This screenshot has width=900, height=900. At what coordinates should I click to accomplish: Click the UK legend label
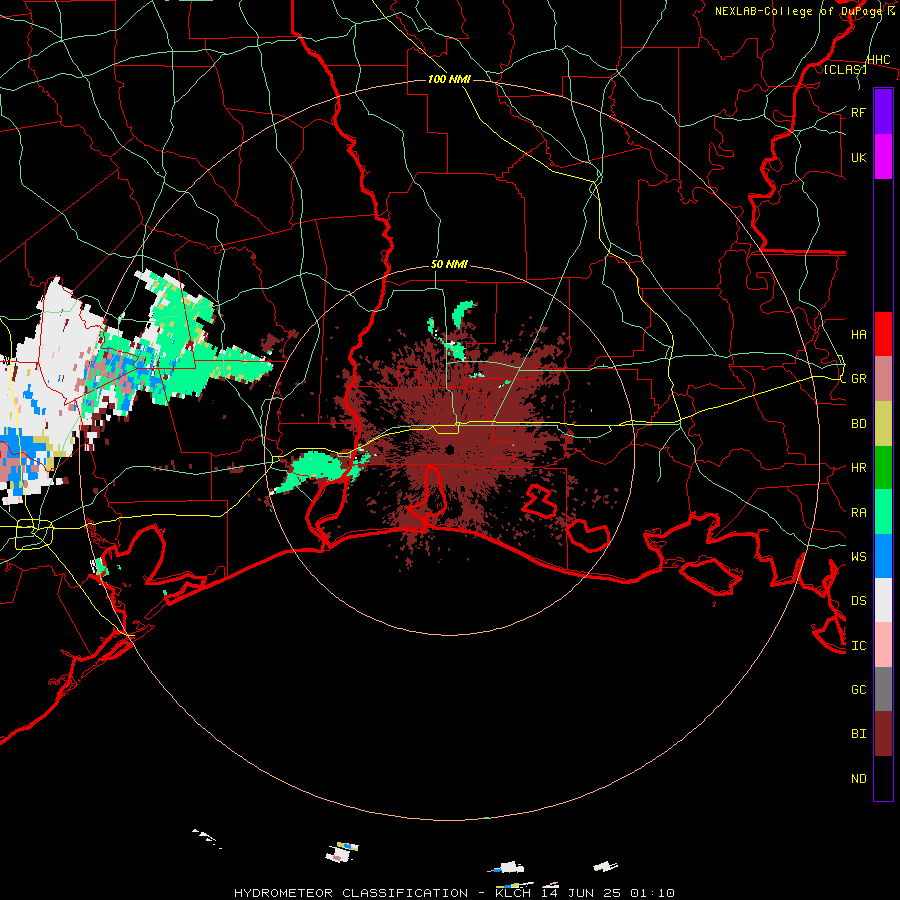pyautogui.click(x=859, y=157)
